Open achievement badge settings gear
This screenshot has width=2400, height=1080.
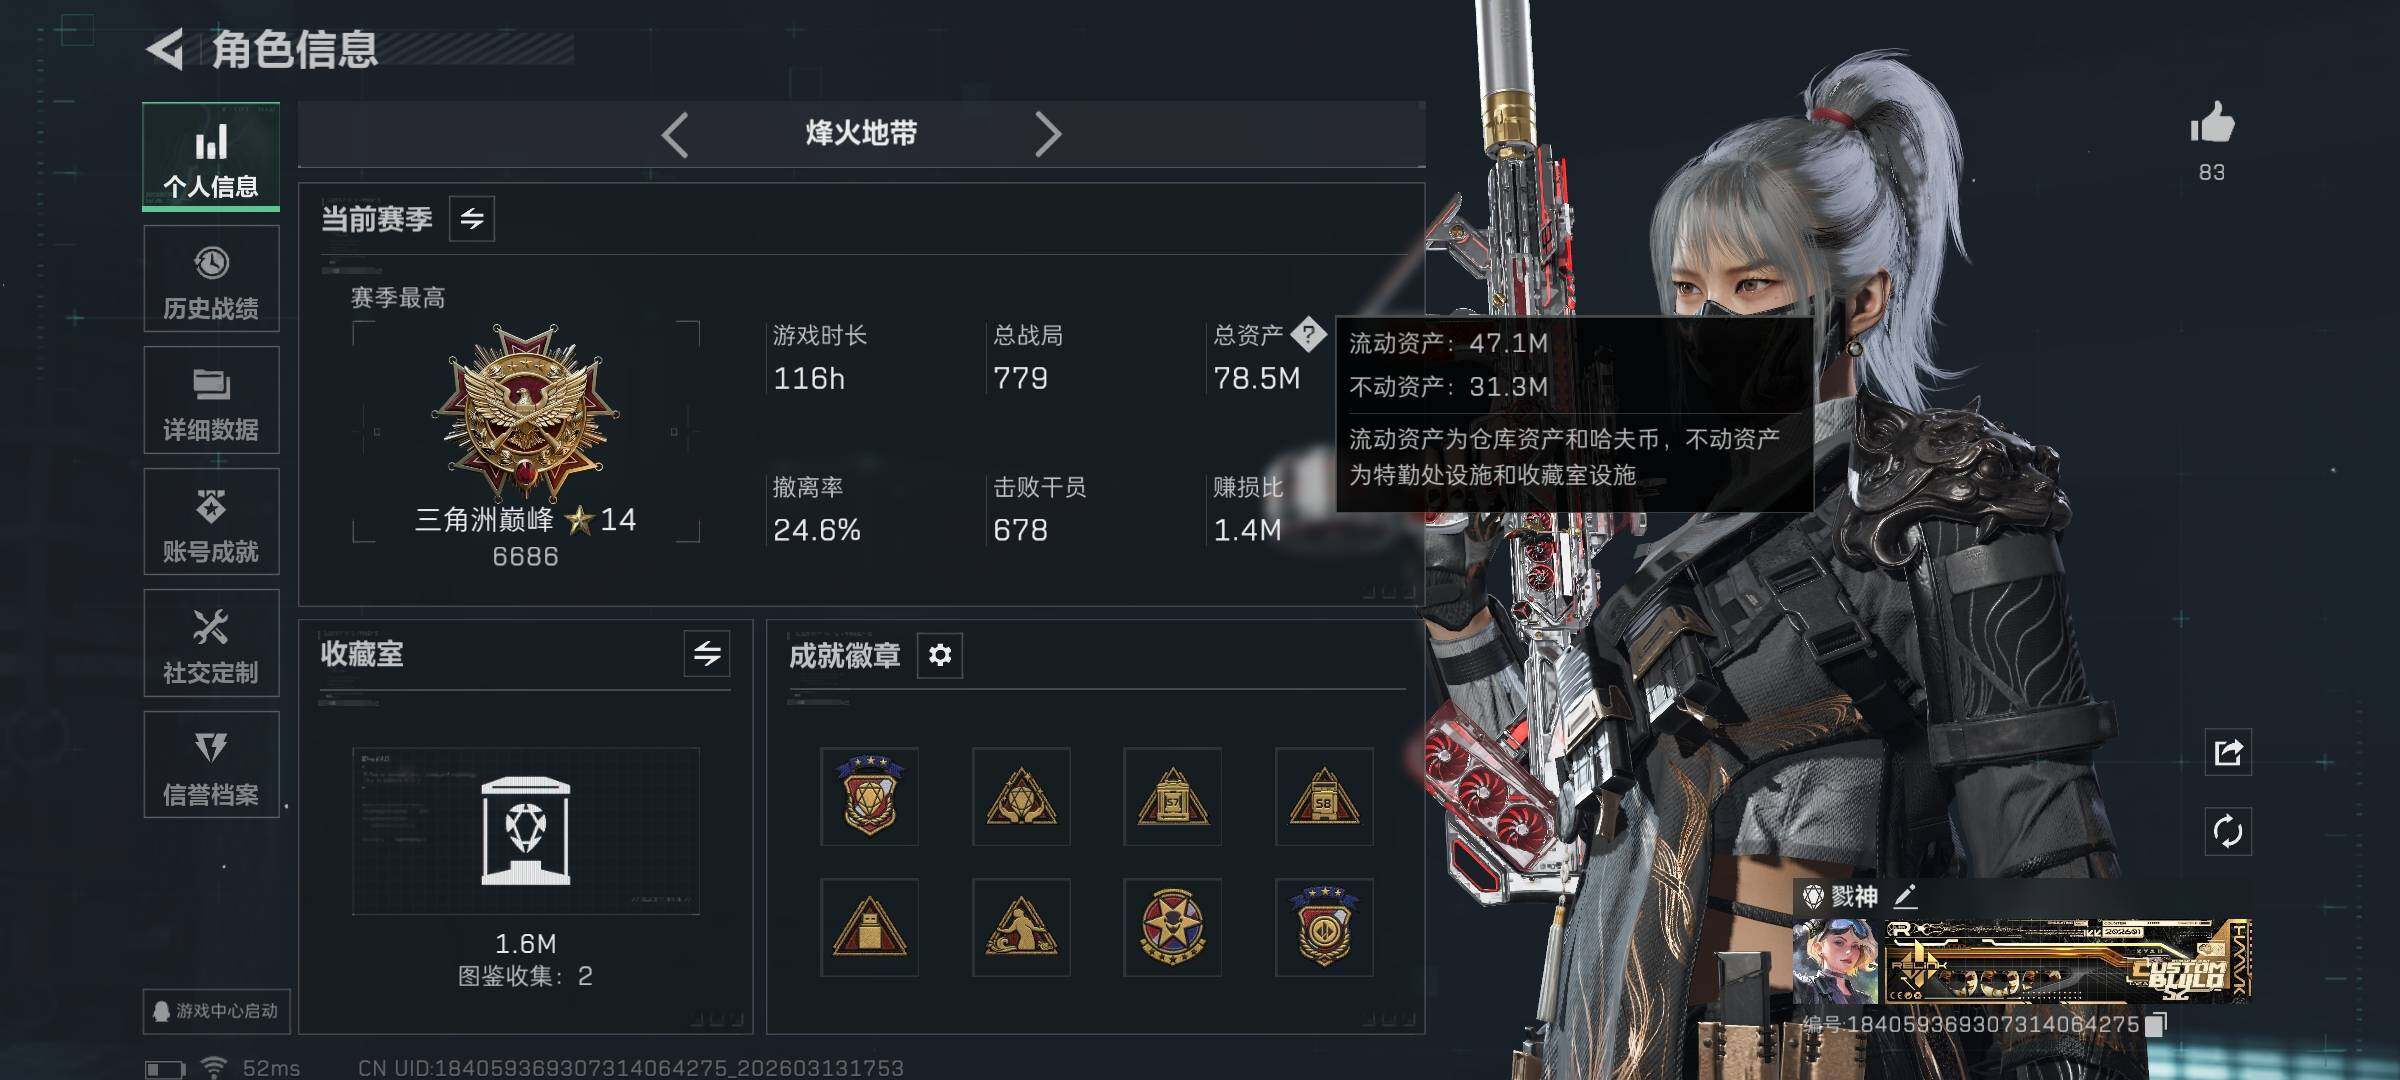click(940, 655)
